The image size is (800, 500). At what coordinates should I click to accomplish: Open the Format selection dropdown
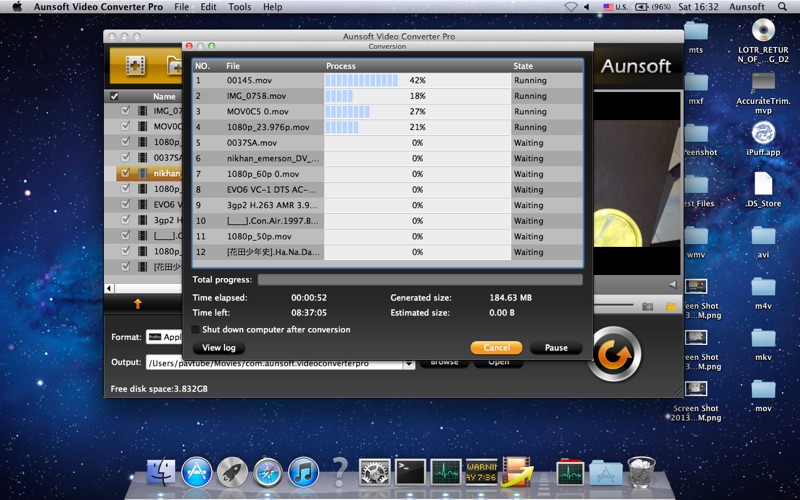pos(164,337)
